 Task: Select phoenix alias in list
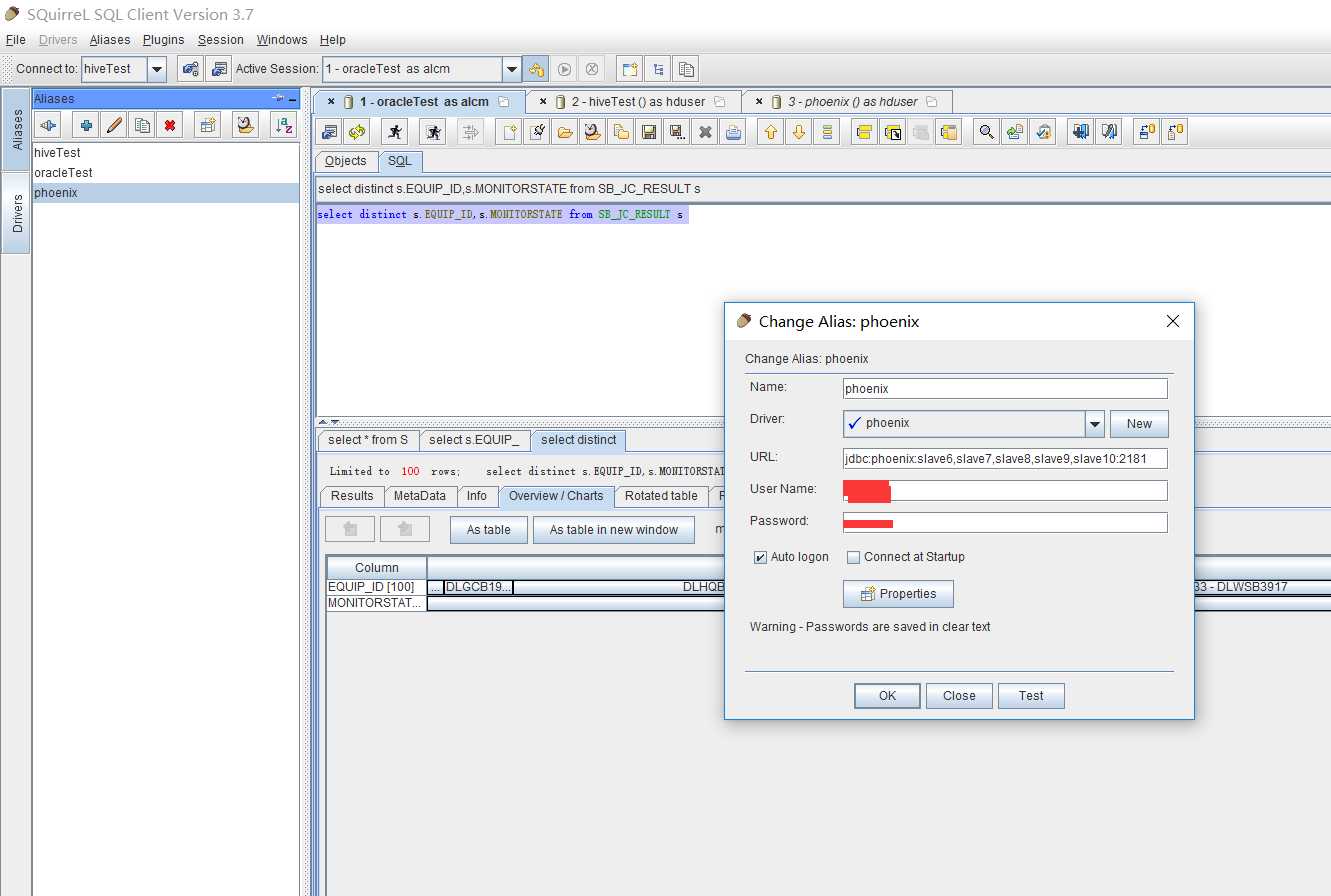pyautogui.click(x=165, y=193)
